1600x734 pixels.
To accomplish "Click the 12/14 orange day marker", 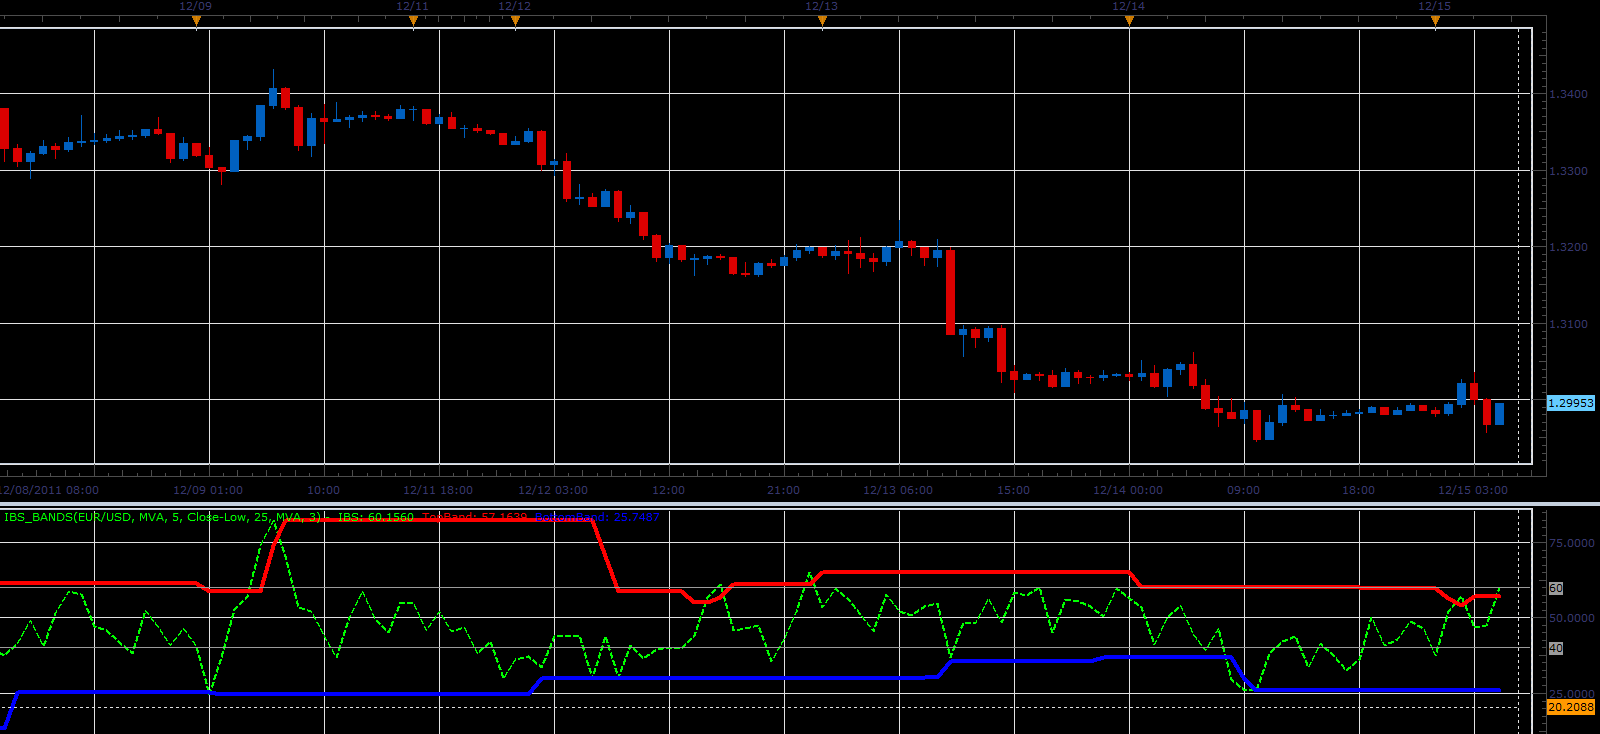I will 1129,20.
